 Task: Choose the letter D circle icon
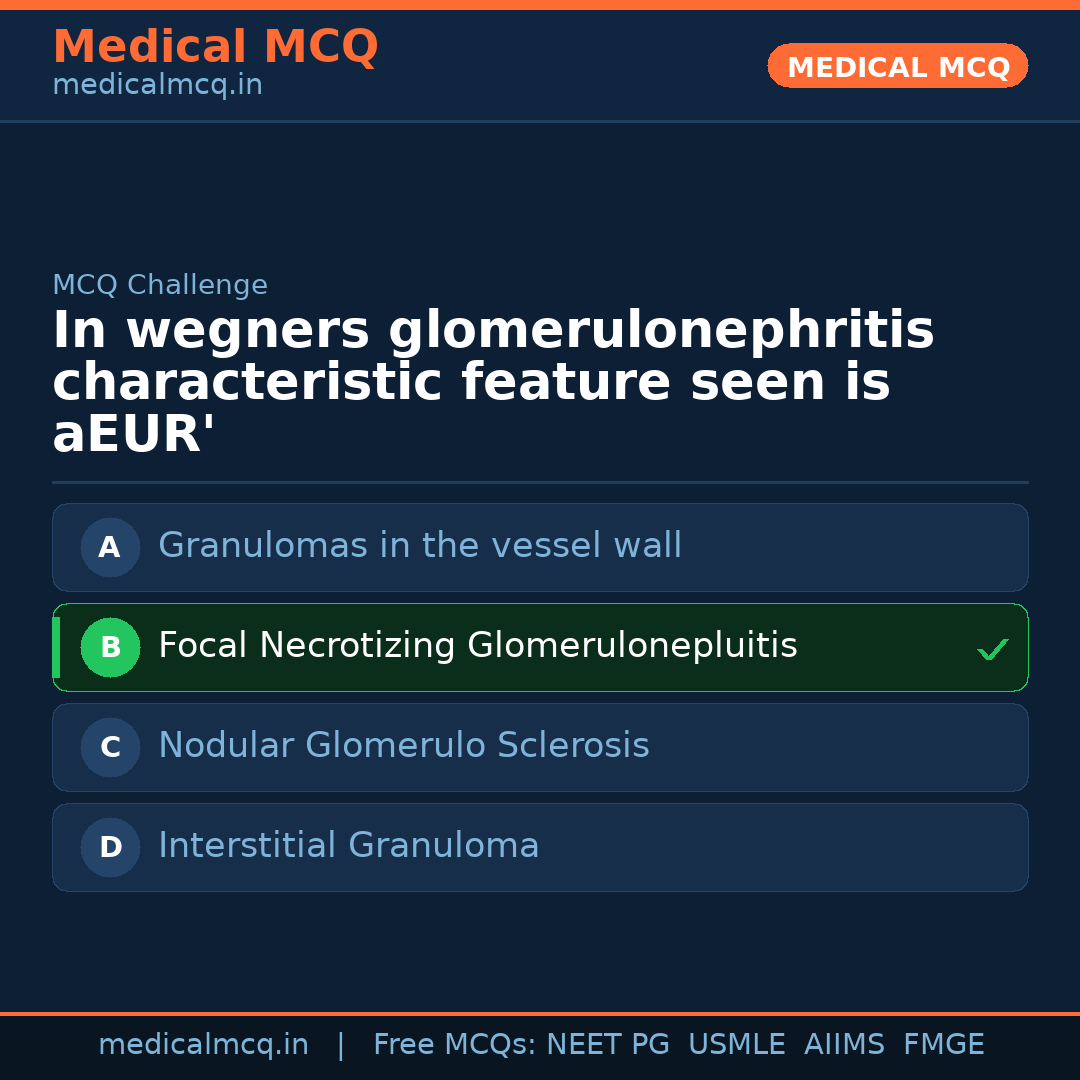point(110,847)
